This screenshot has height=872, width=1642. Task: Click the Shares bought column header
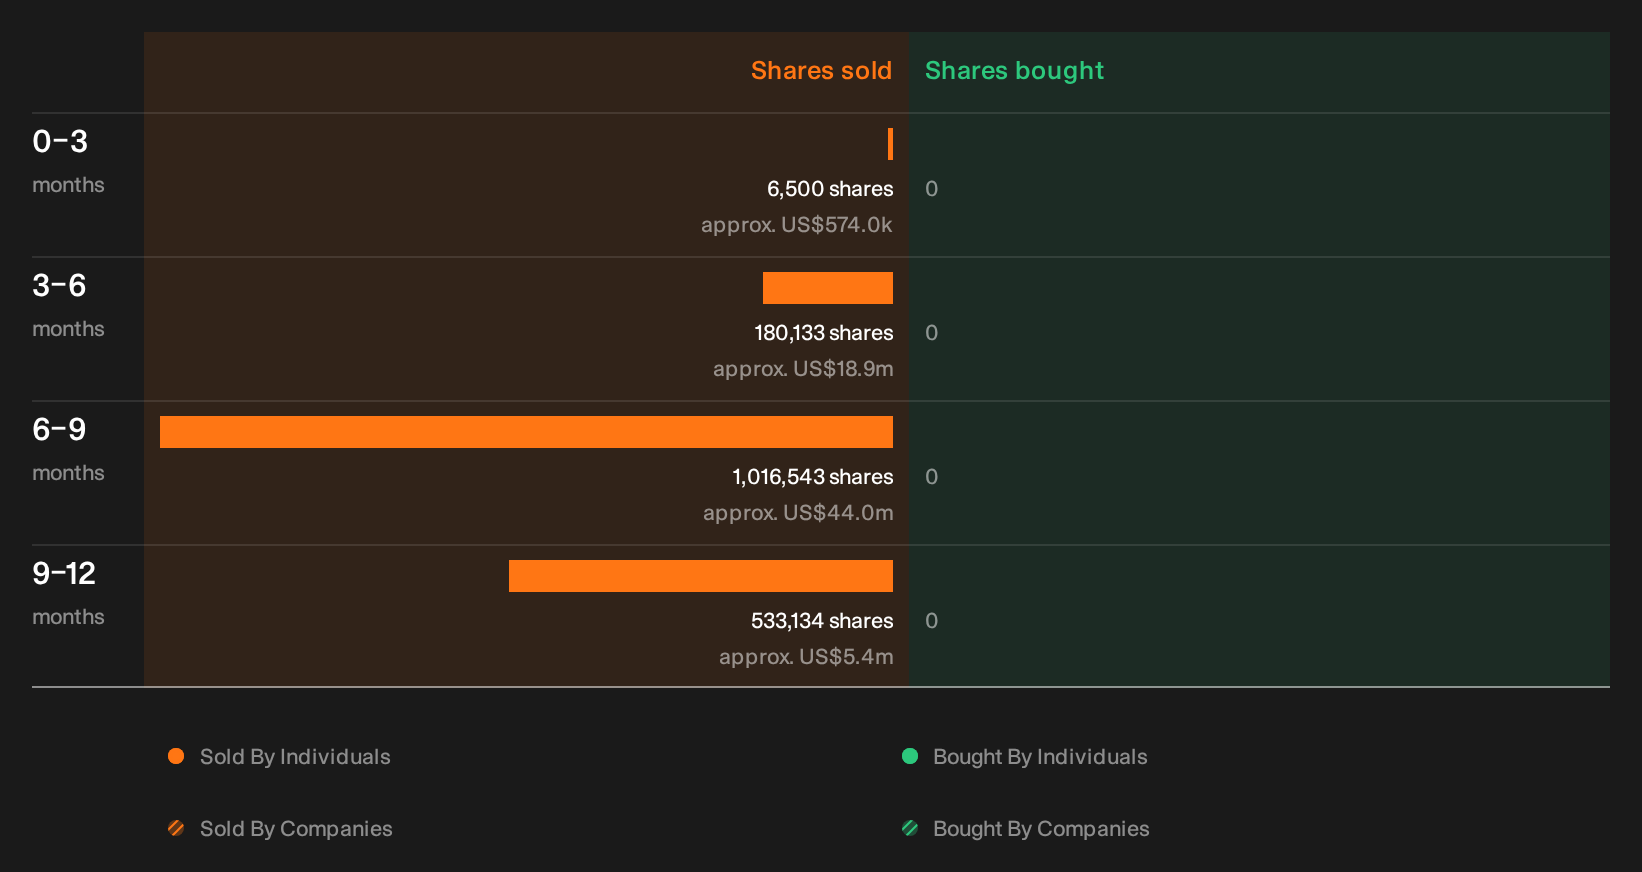pyautogui.click(x=1014, y=71)
